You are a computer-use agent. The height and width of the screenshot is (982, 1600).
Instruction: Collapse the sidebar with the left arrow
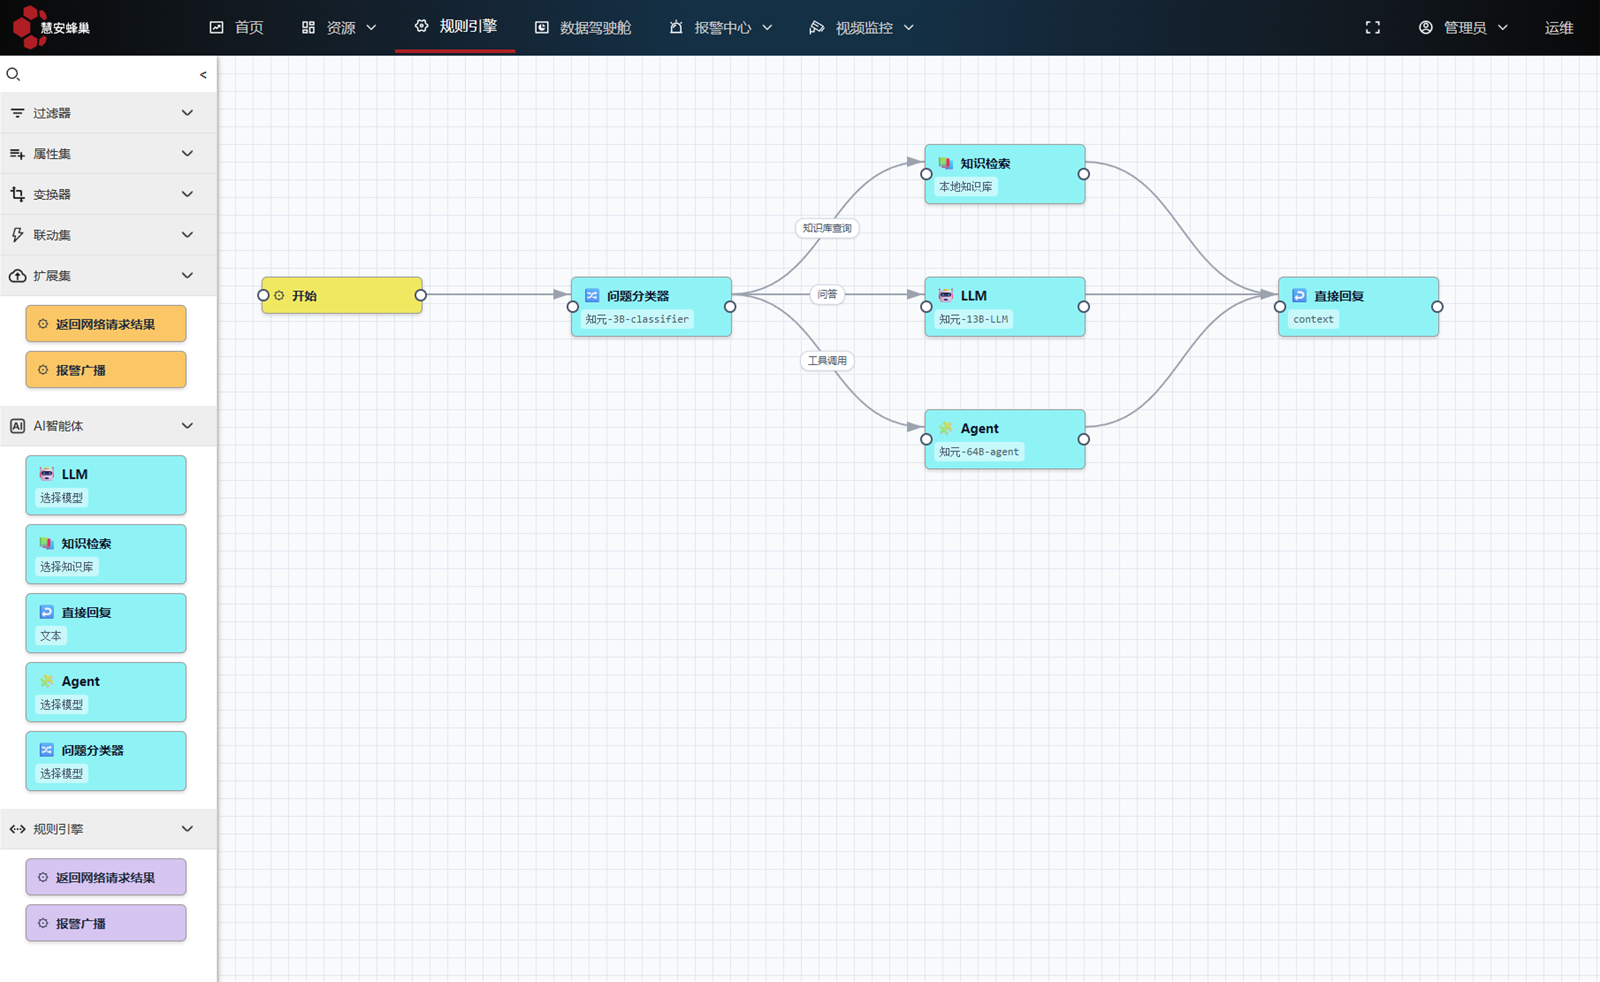[x=203, y=75]
